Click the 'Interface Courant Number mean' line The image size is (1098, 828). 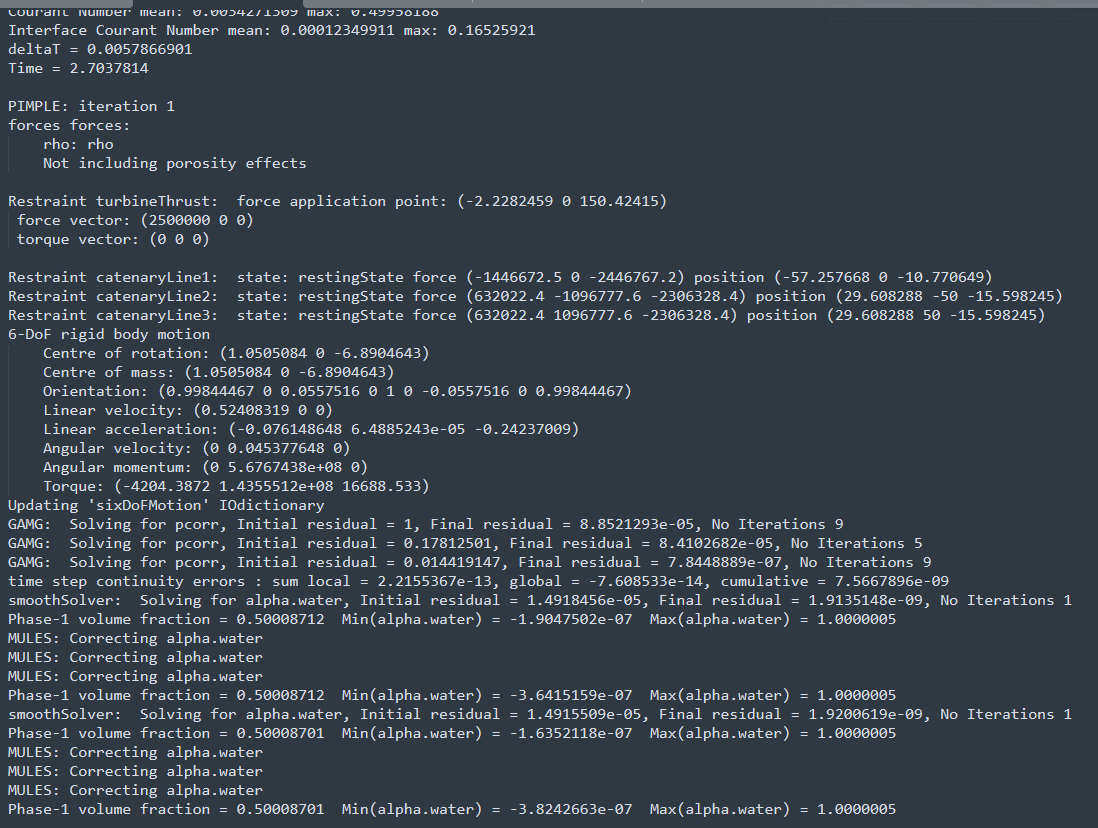271,30
